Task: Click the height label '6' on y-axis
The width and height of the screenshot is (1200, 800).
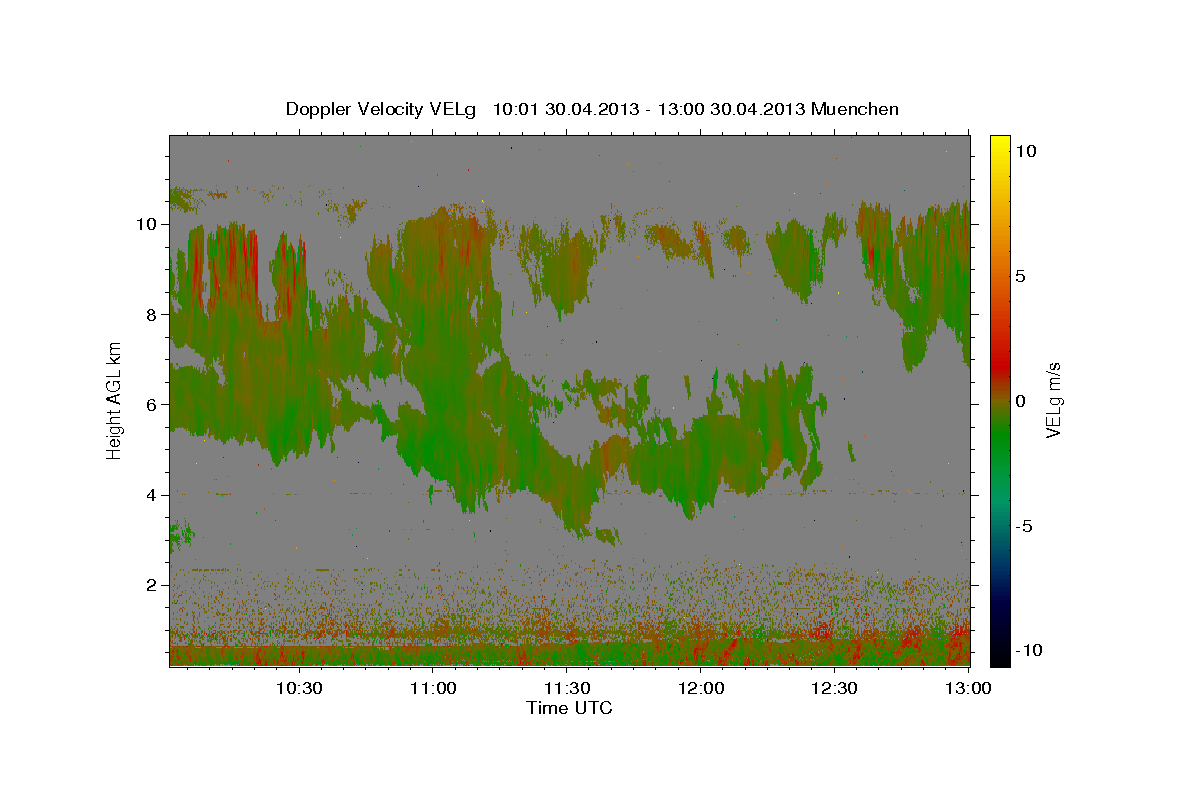Action: (x=151, y=404)
